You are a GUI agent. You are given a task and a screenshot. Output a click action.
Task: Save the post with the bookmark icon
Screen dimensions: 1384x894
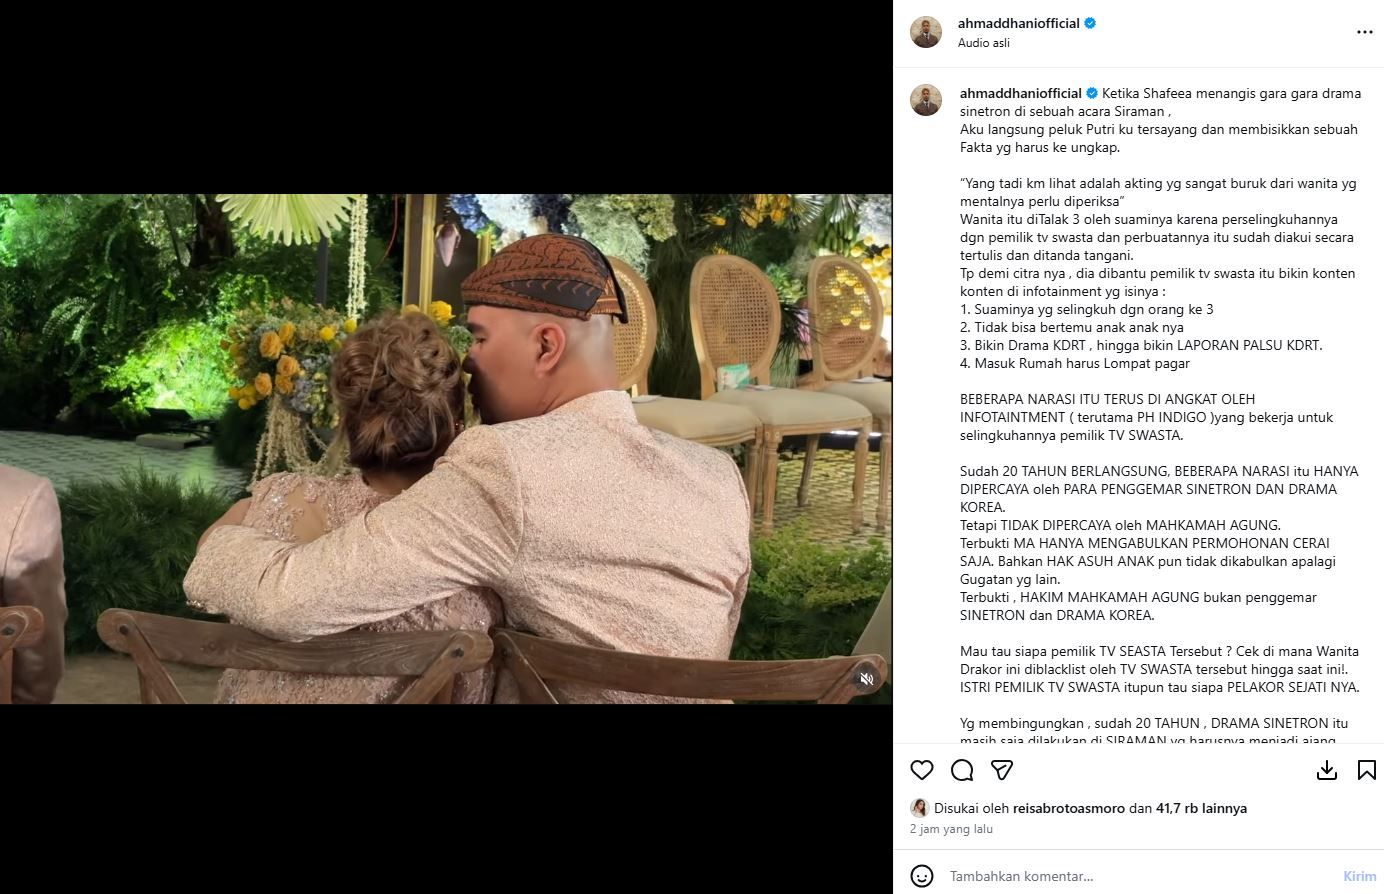point(1367,770)
